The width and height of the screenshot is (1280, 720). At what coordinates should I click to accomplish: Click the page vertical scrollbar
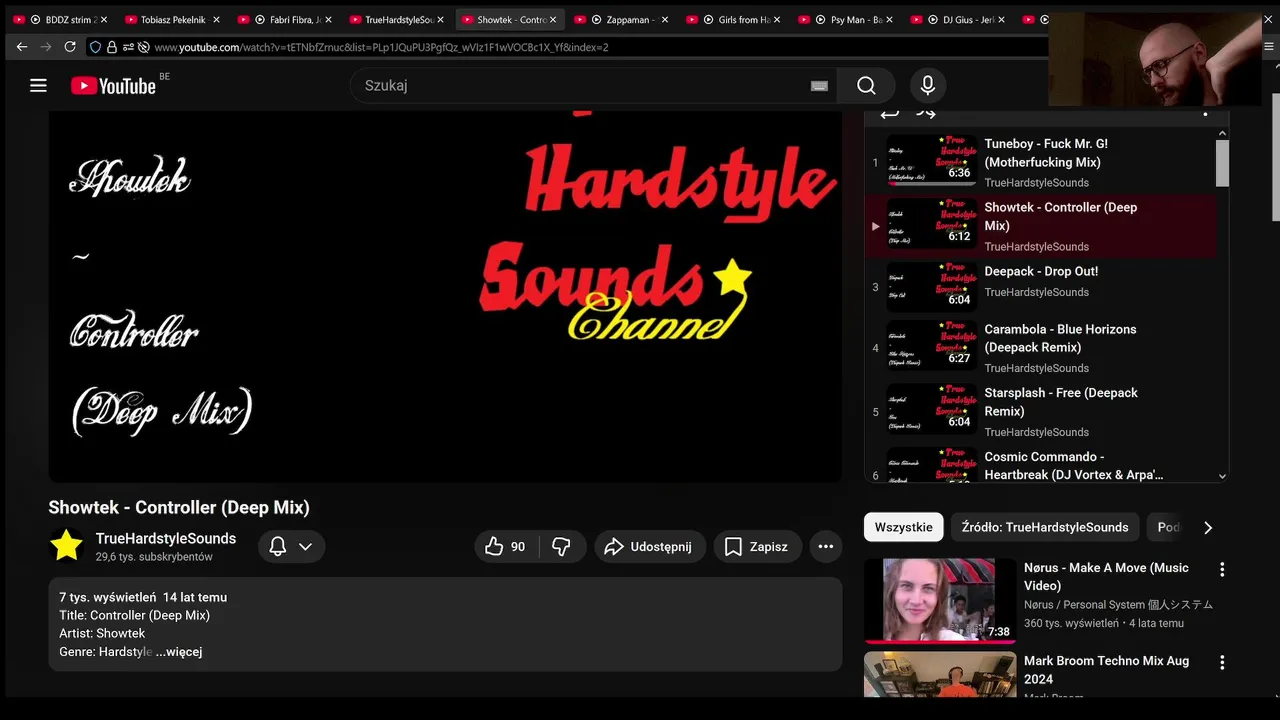(1275, 157)
